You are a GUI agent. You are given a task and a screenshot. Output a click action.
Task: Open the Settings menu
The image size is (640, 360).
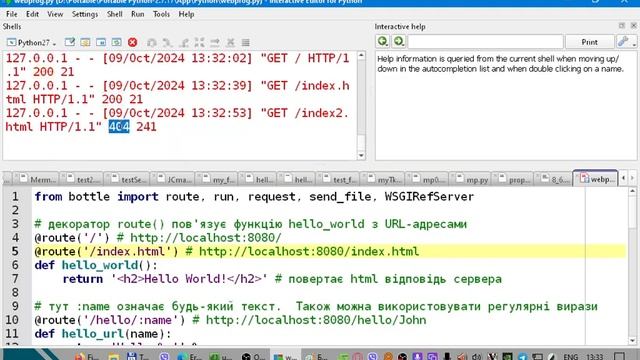point(84,14)
